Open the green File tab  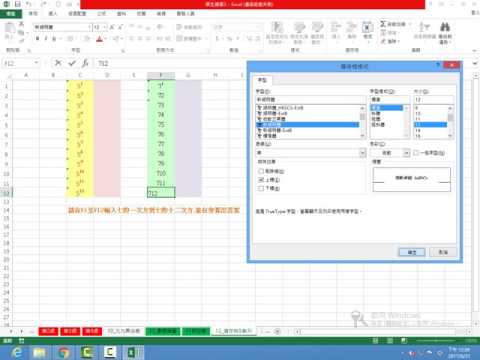(11, 14)
